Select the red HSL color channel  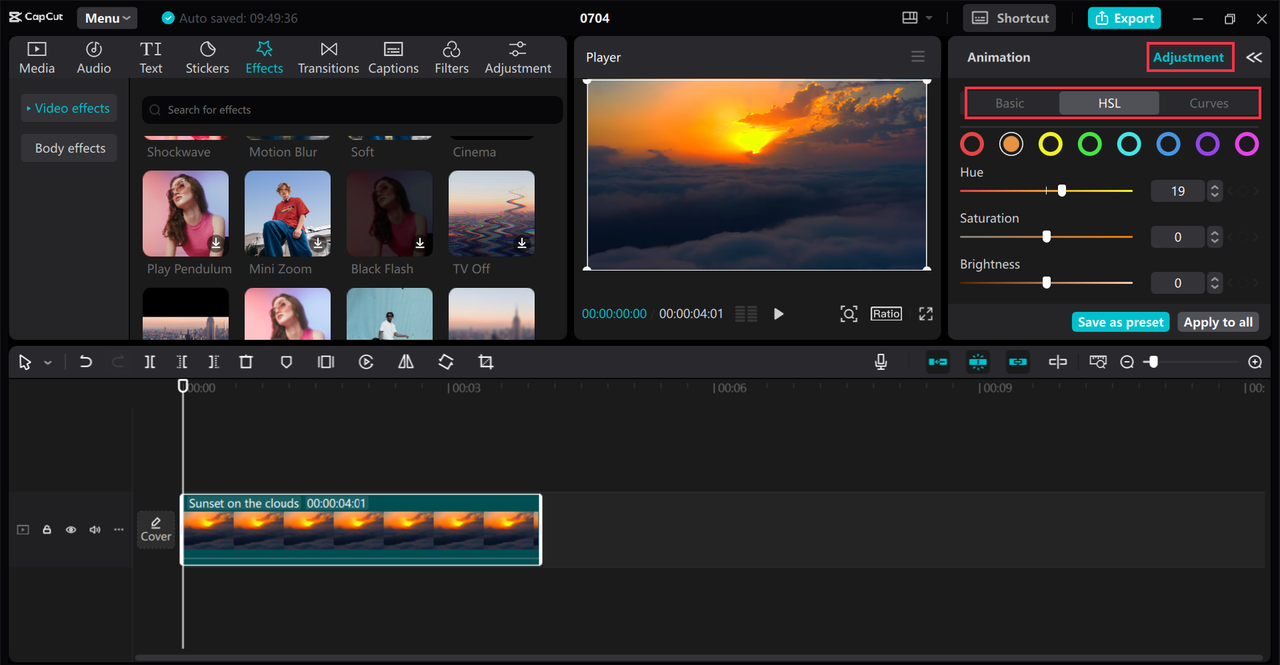(x=972, y=144)
